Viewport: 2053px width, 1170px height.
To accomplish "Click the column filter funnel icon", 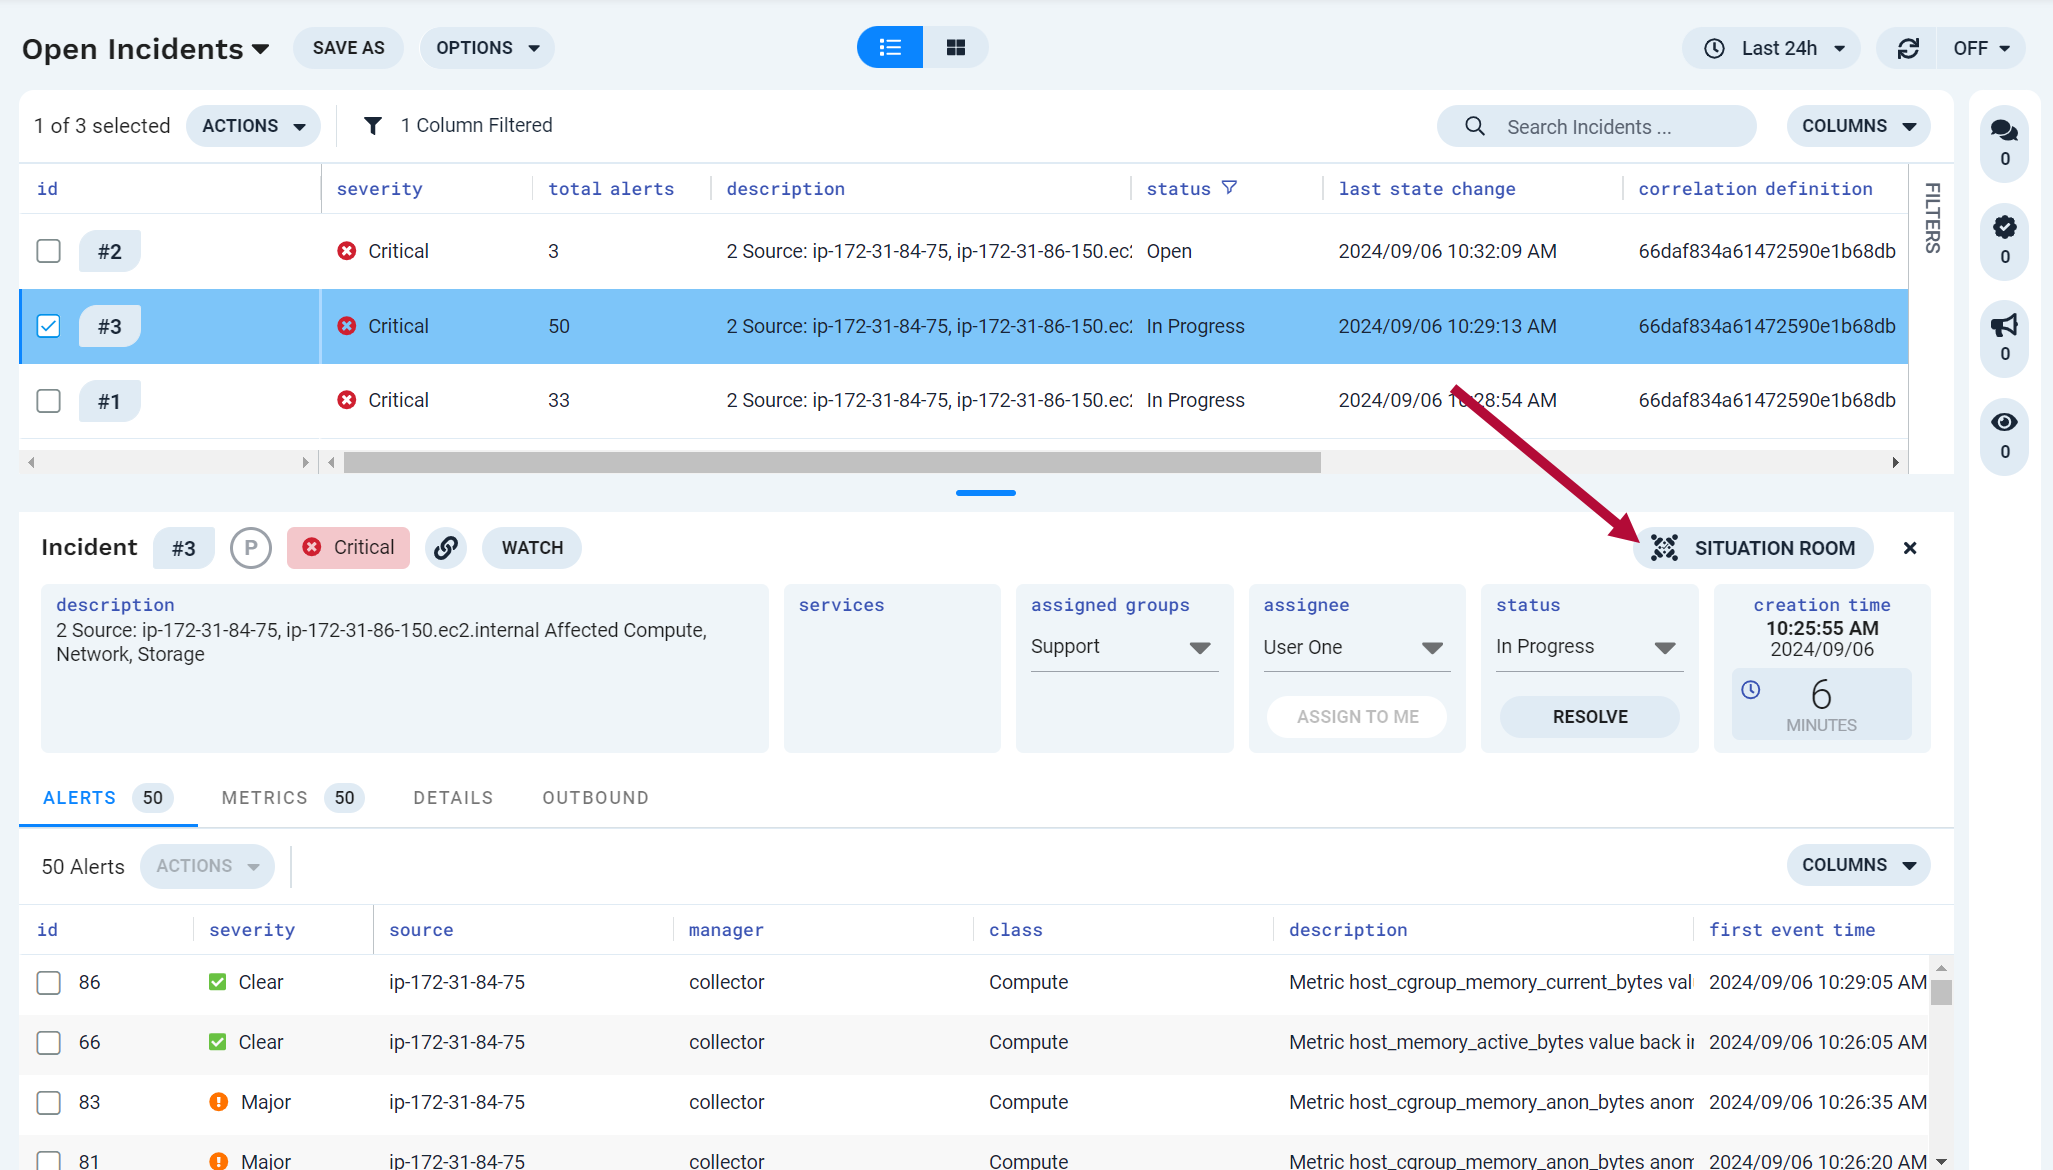I will [372, 125].
